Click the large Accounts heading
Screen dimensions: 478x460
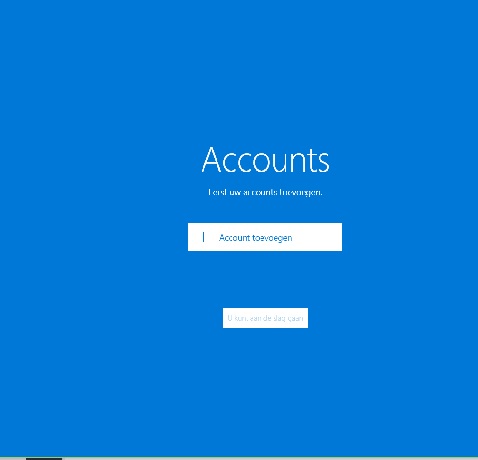[x=265, y=160]
